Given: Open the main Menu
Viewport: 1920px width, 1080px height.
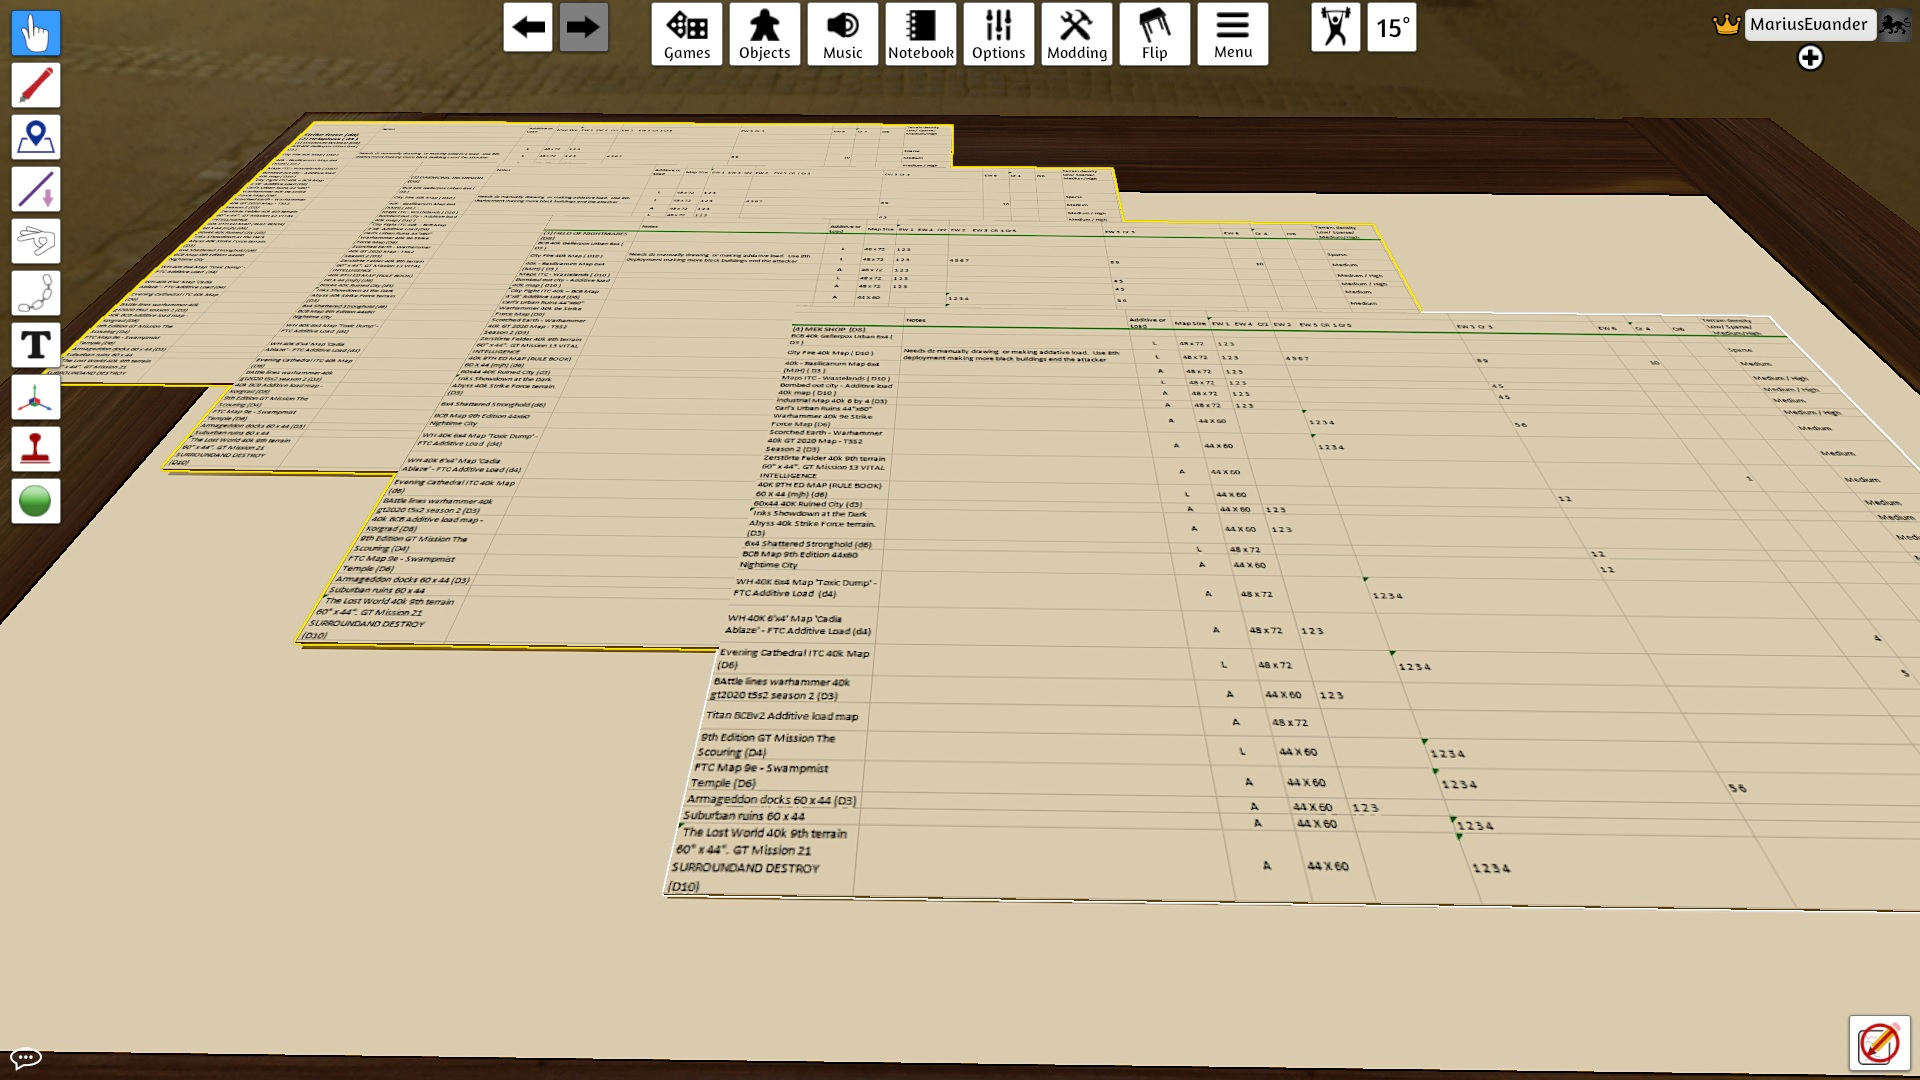Looking at the screenshot, I should [1233, 34].
